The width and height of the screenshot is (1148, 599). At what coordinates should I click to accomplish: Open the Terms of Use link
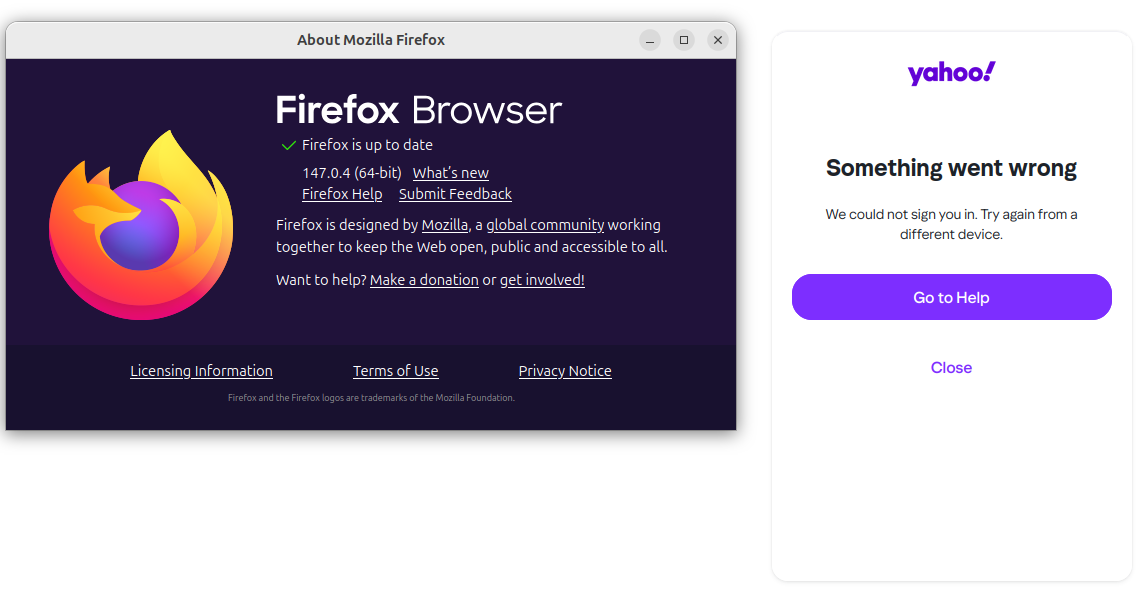pos(395,371)
